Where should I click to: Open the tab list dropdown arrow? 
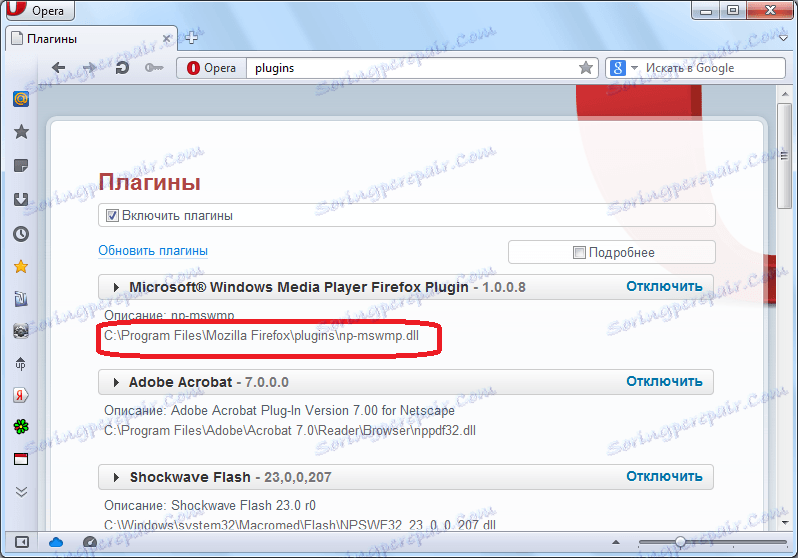pyautogui.click(x=783, y=38)
